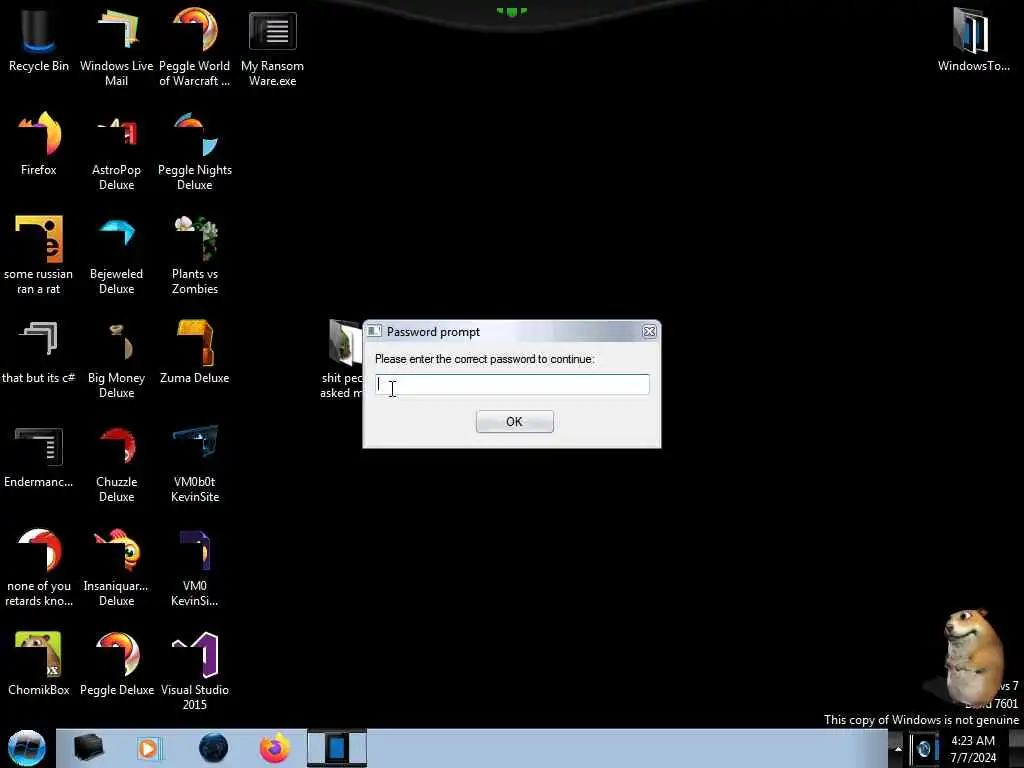Select Peggle Nights Deluxe desktop icon
Image resolution: width=1024 pixels, height=768 pixels.
click(195, 152)
